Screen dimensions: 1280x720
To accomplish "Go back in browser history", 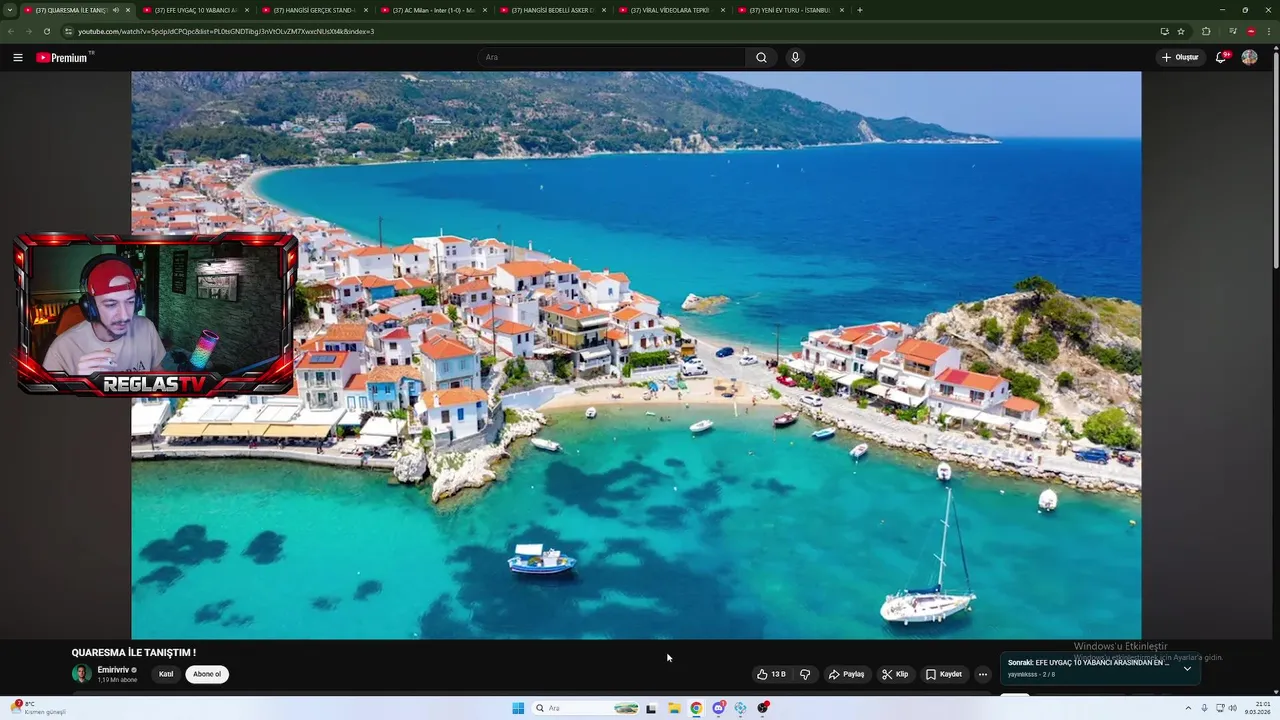I will pos(11,31).
